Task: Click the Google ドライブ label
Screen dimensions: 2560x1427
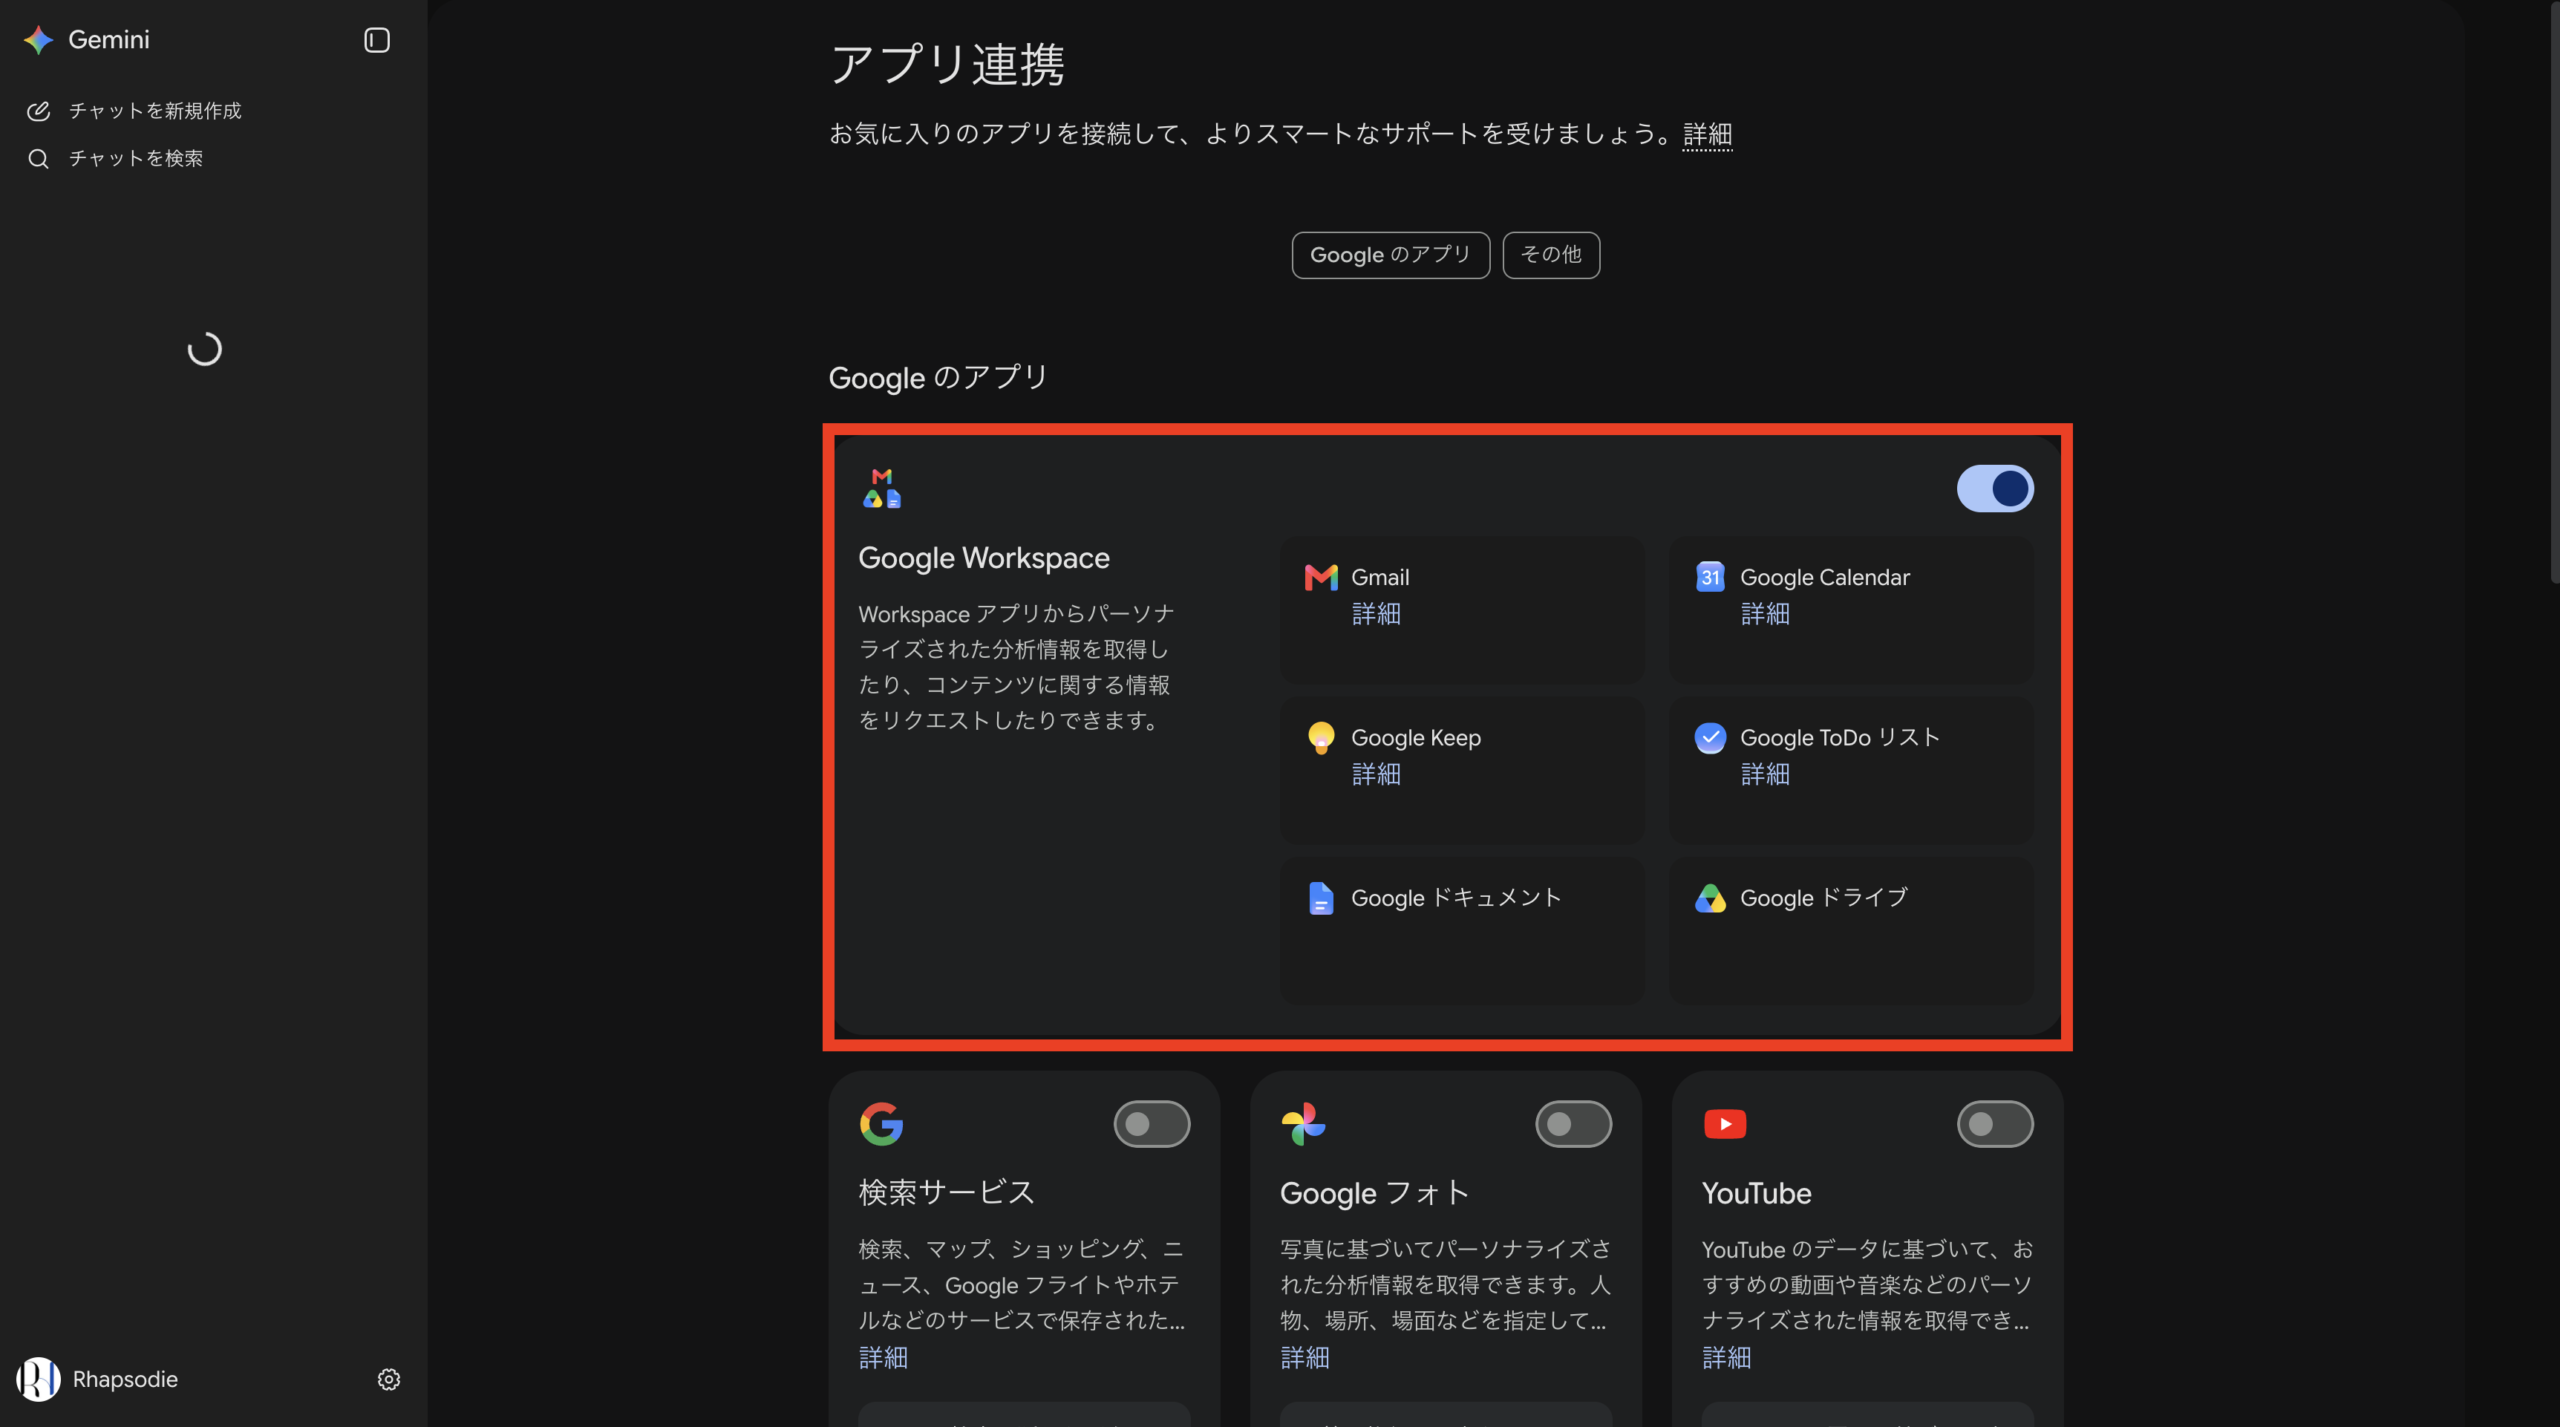Action: tap(1824, 898)
